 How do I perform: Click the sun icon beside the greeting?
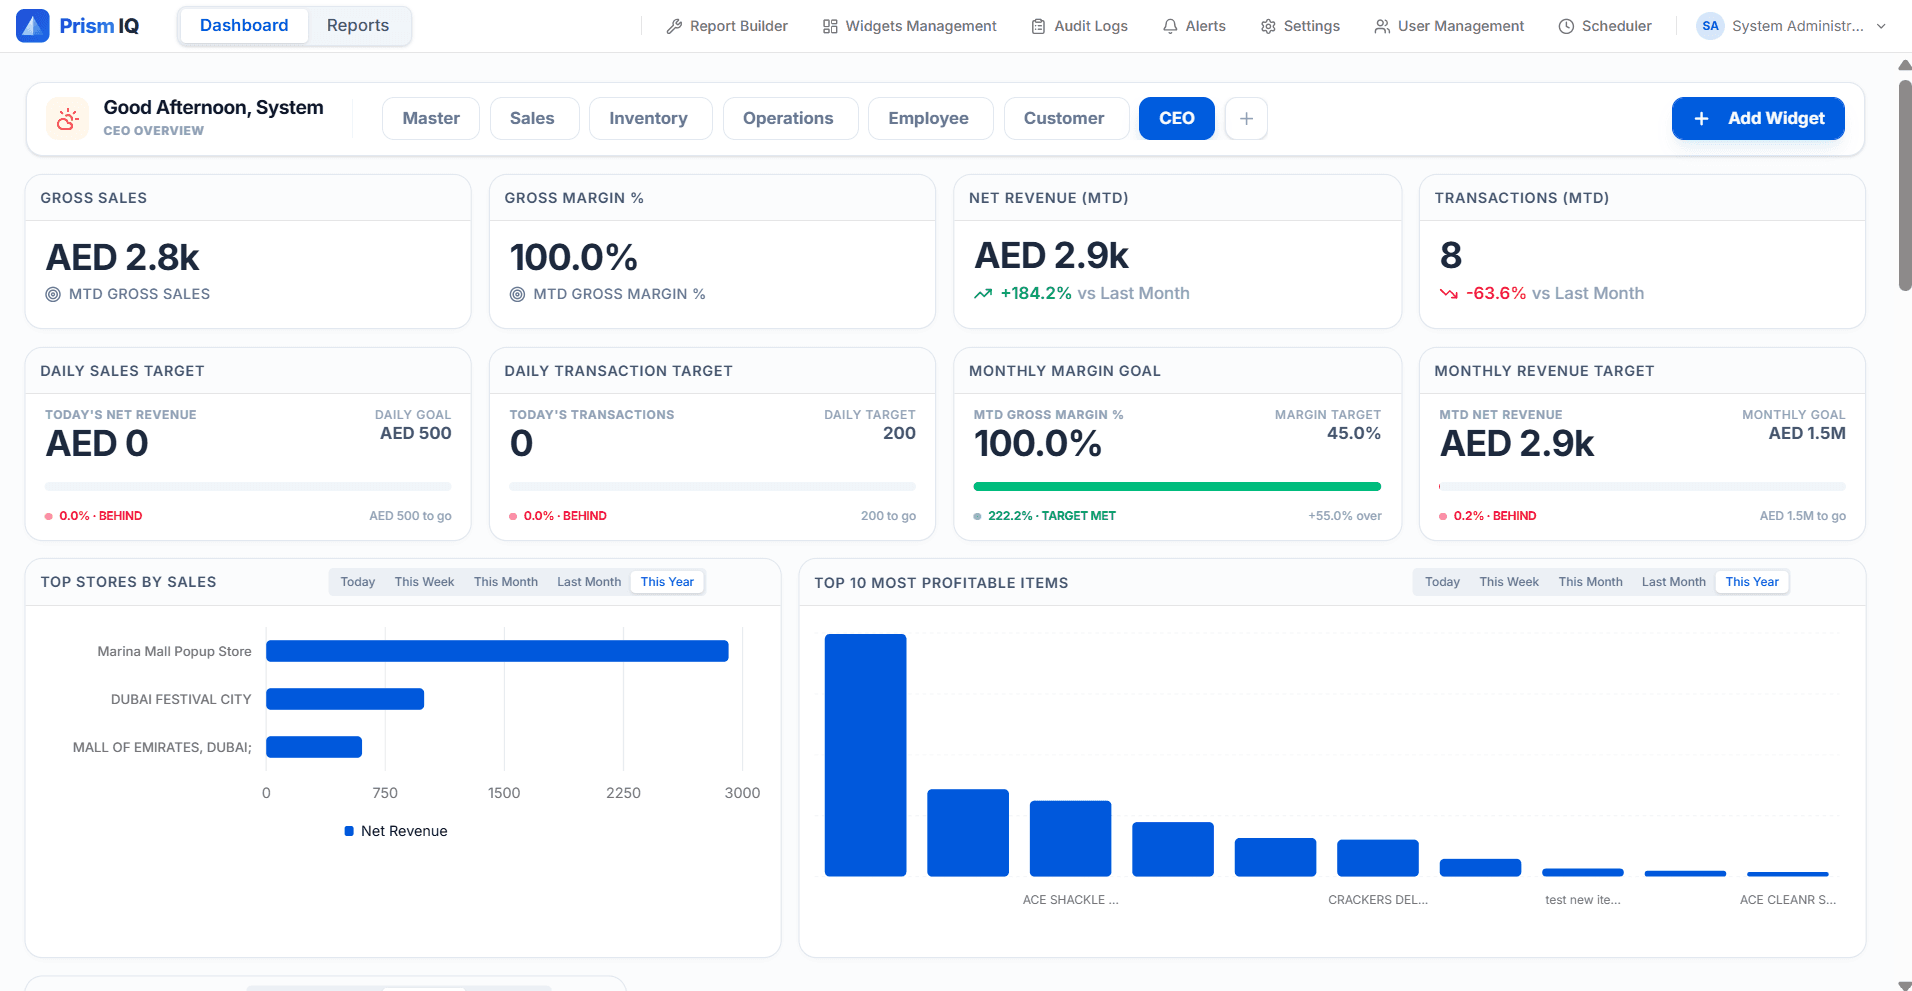[x=67, y=118]
